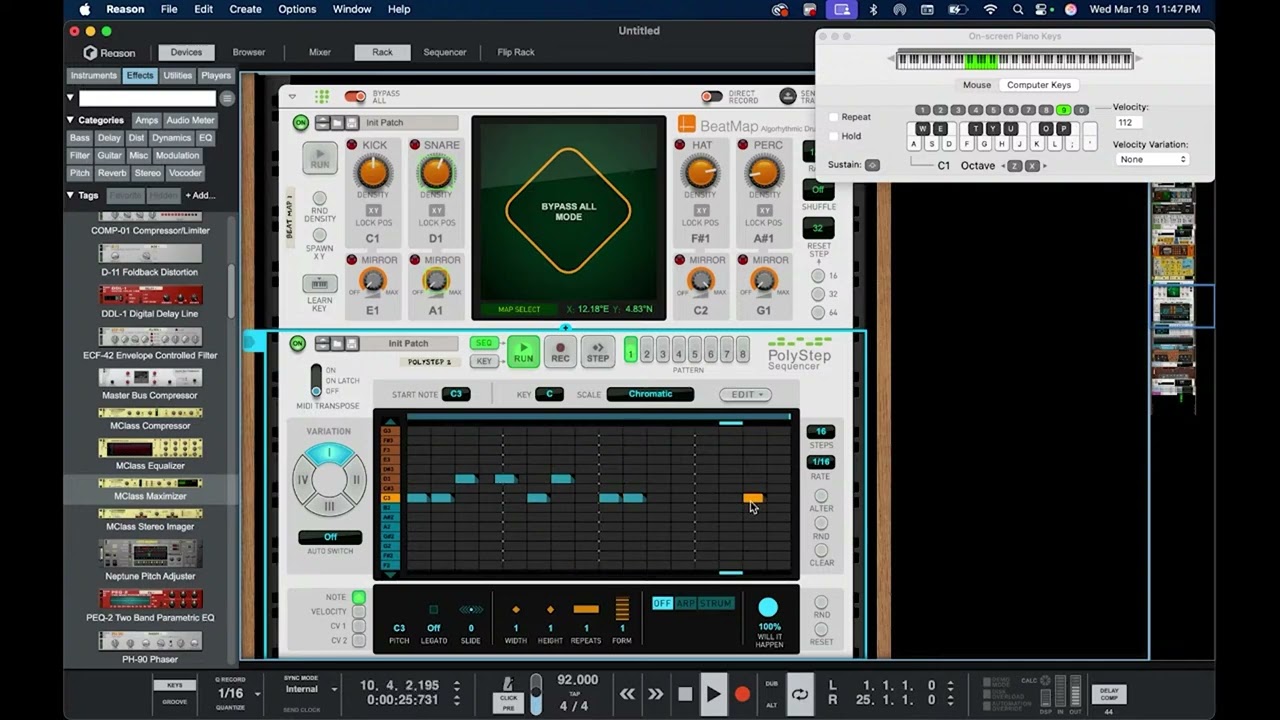Click the Snare XY lock position button

click(x=437, y=211)
